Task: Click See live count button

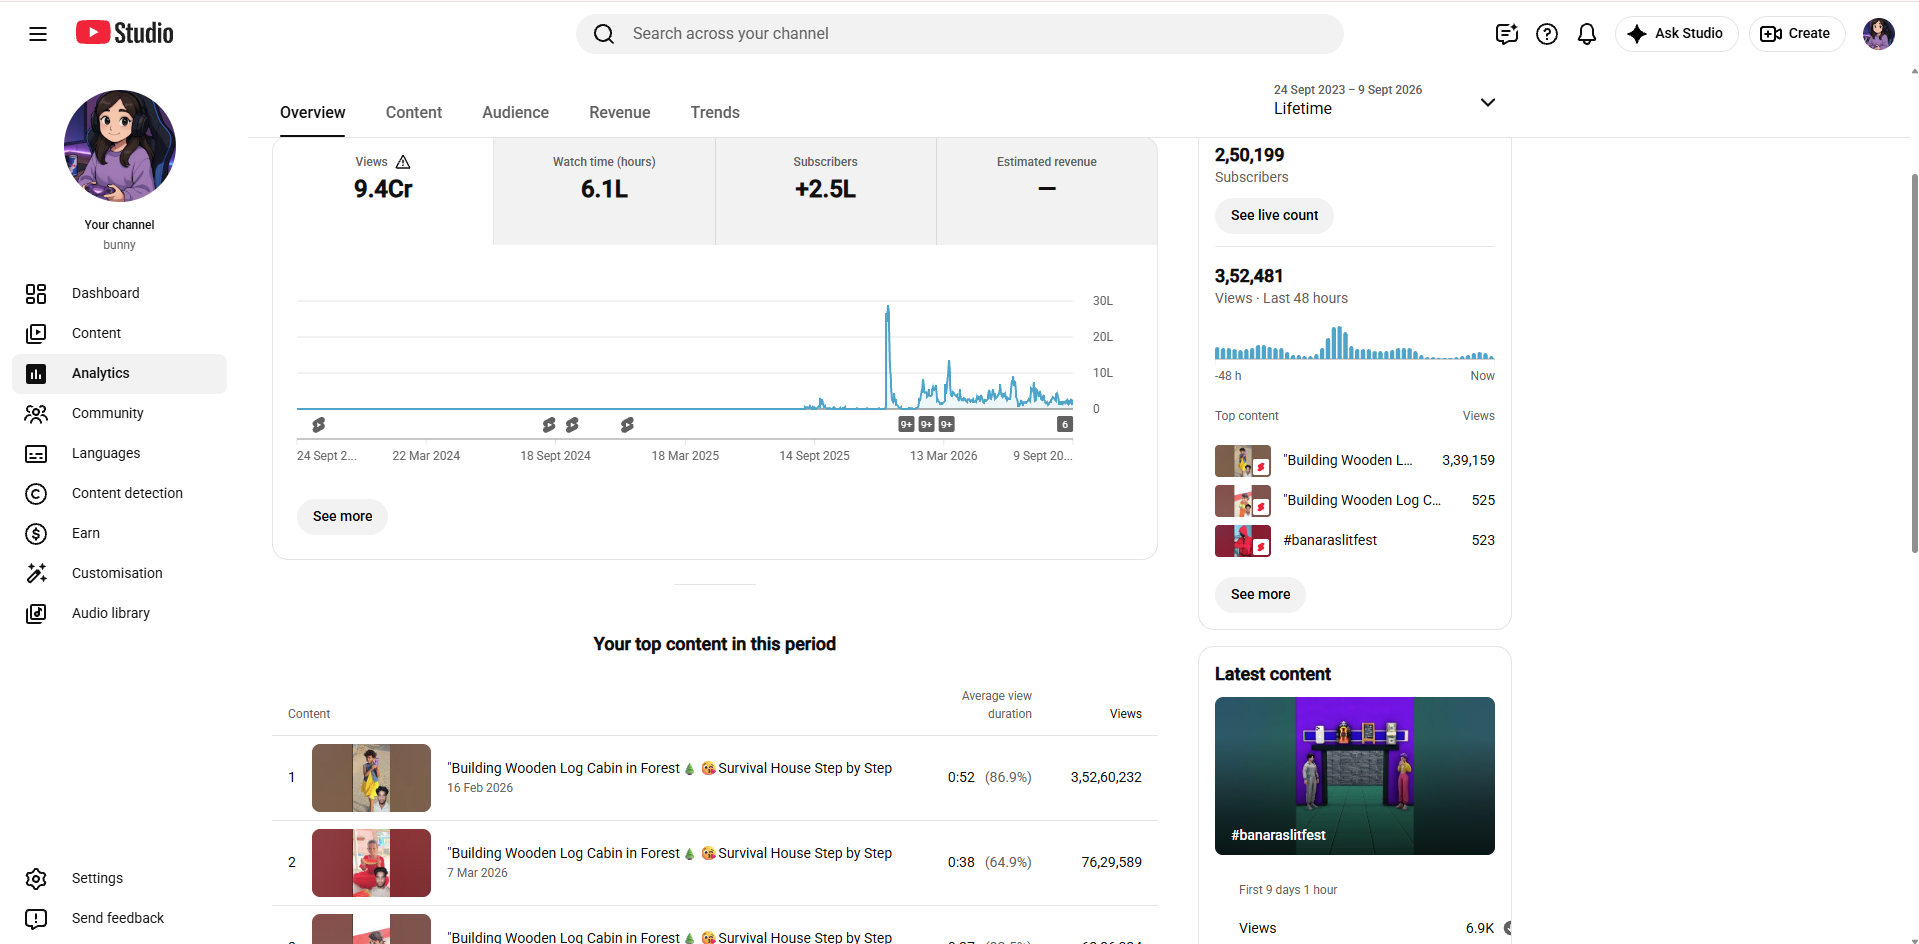Action: [1274, 216]
